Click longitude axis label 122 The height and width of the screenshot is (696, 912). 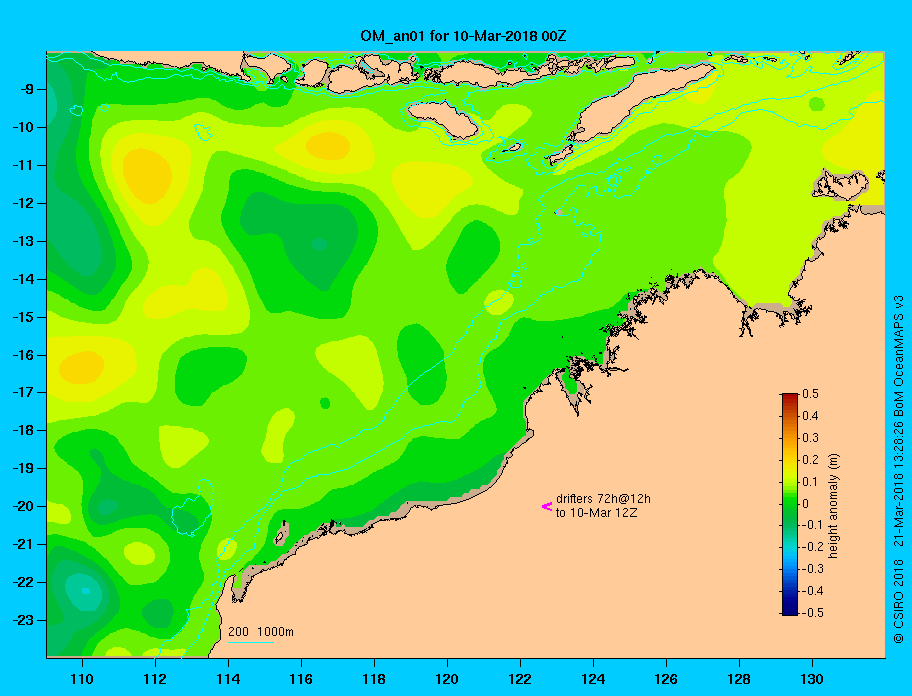(520, 679)
